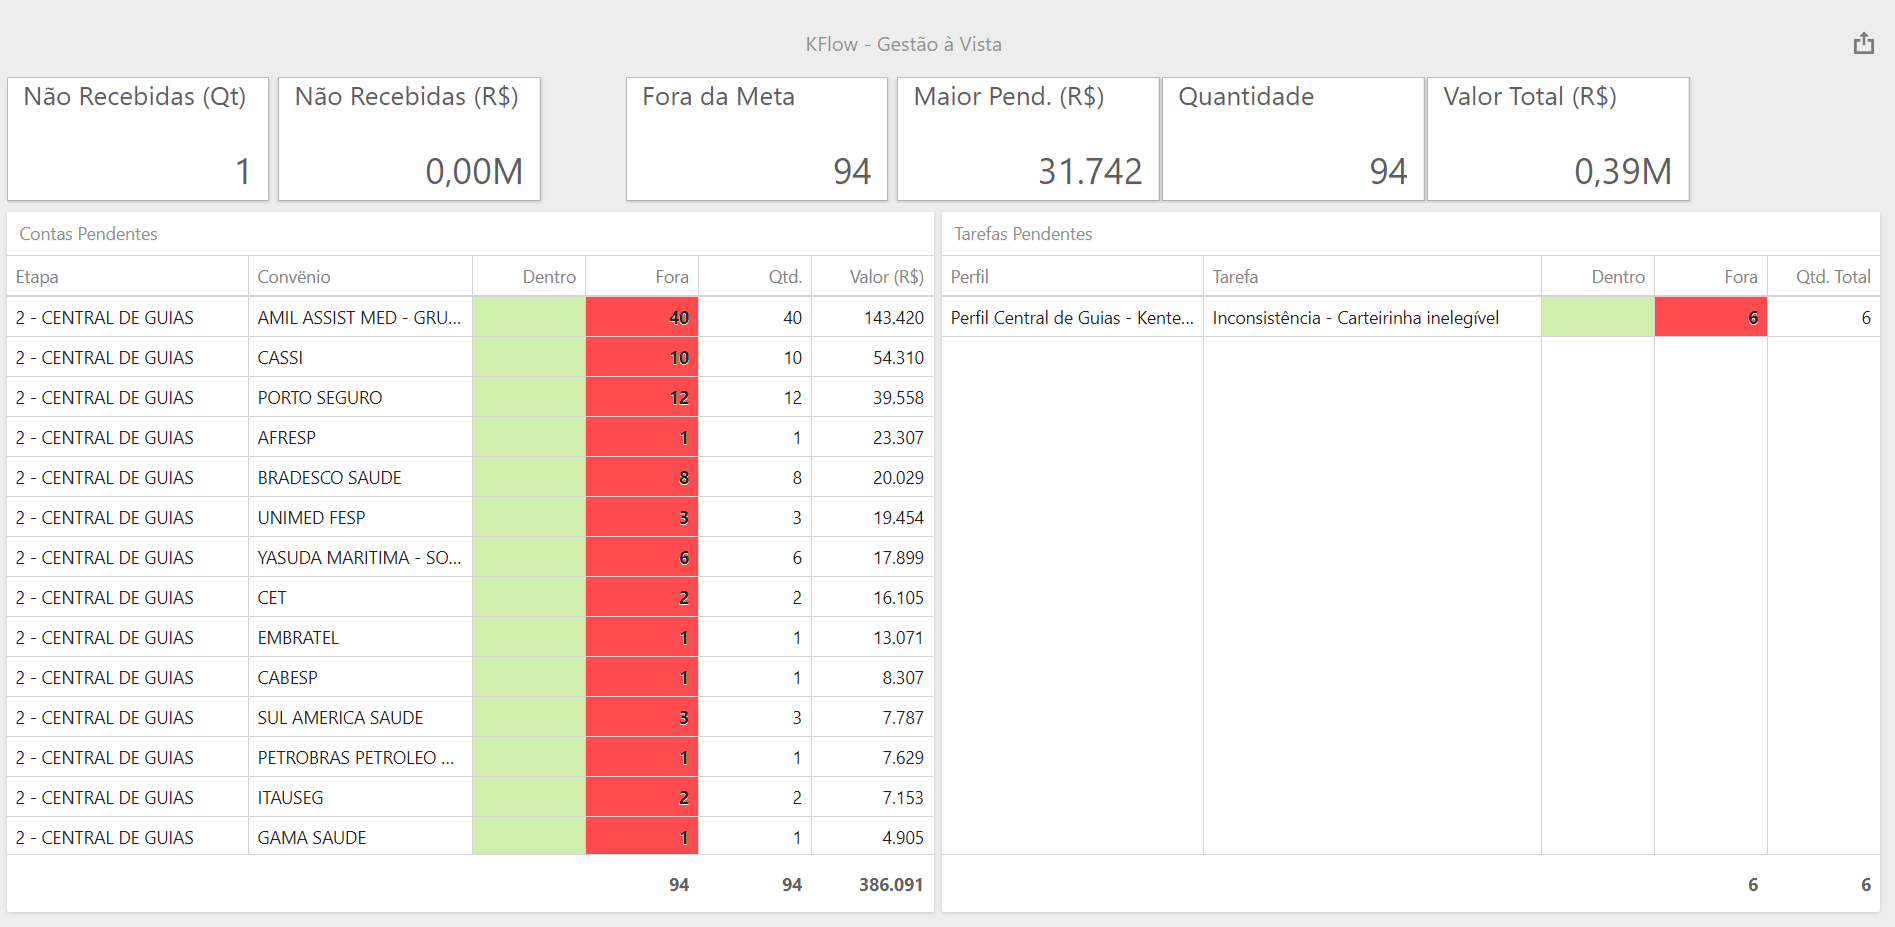
Task: Click the export/share icon at top right
Action: pos(1863,43)
